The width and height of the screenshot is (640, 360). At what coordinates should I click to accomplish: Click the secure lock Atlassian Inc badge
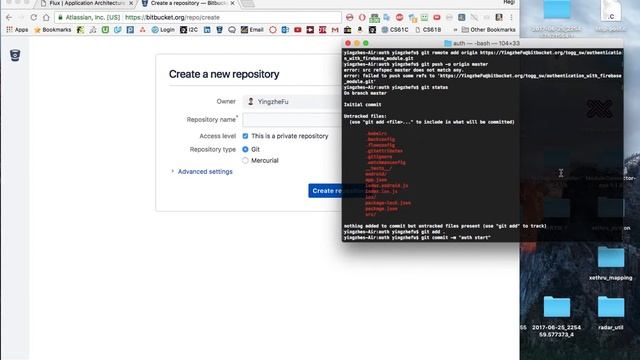[89, 18]
